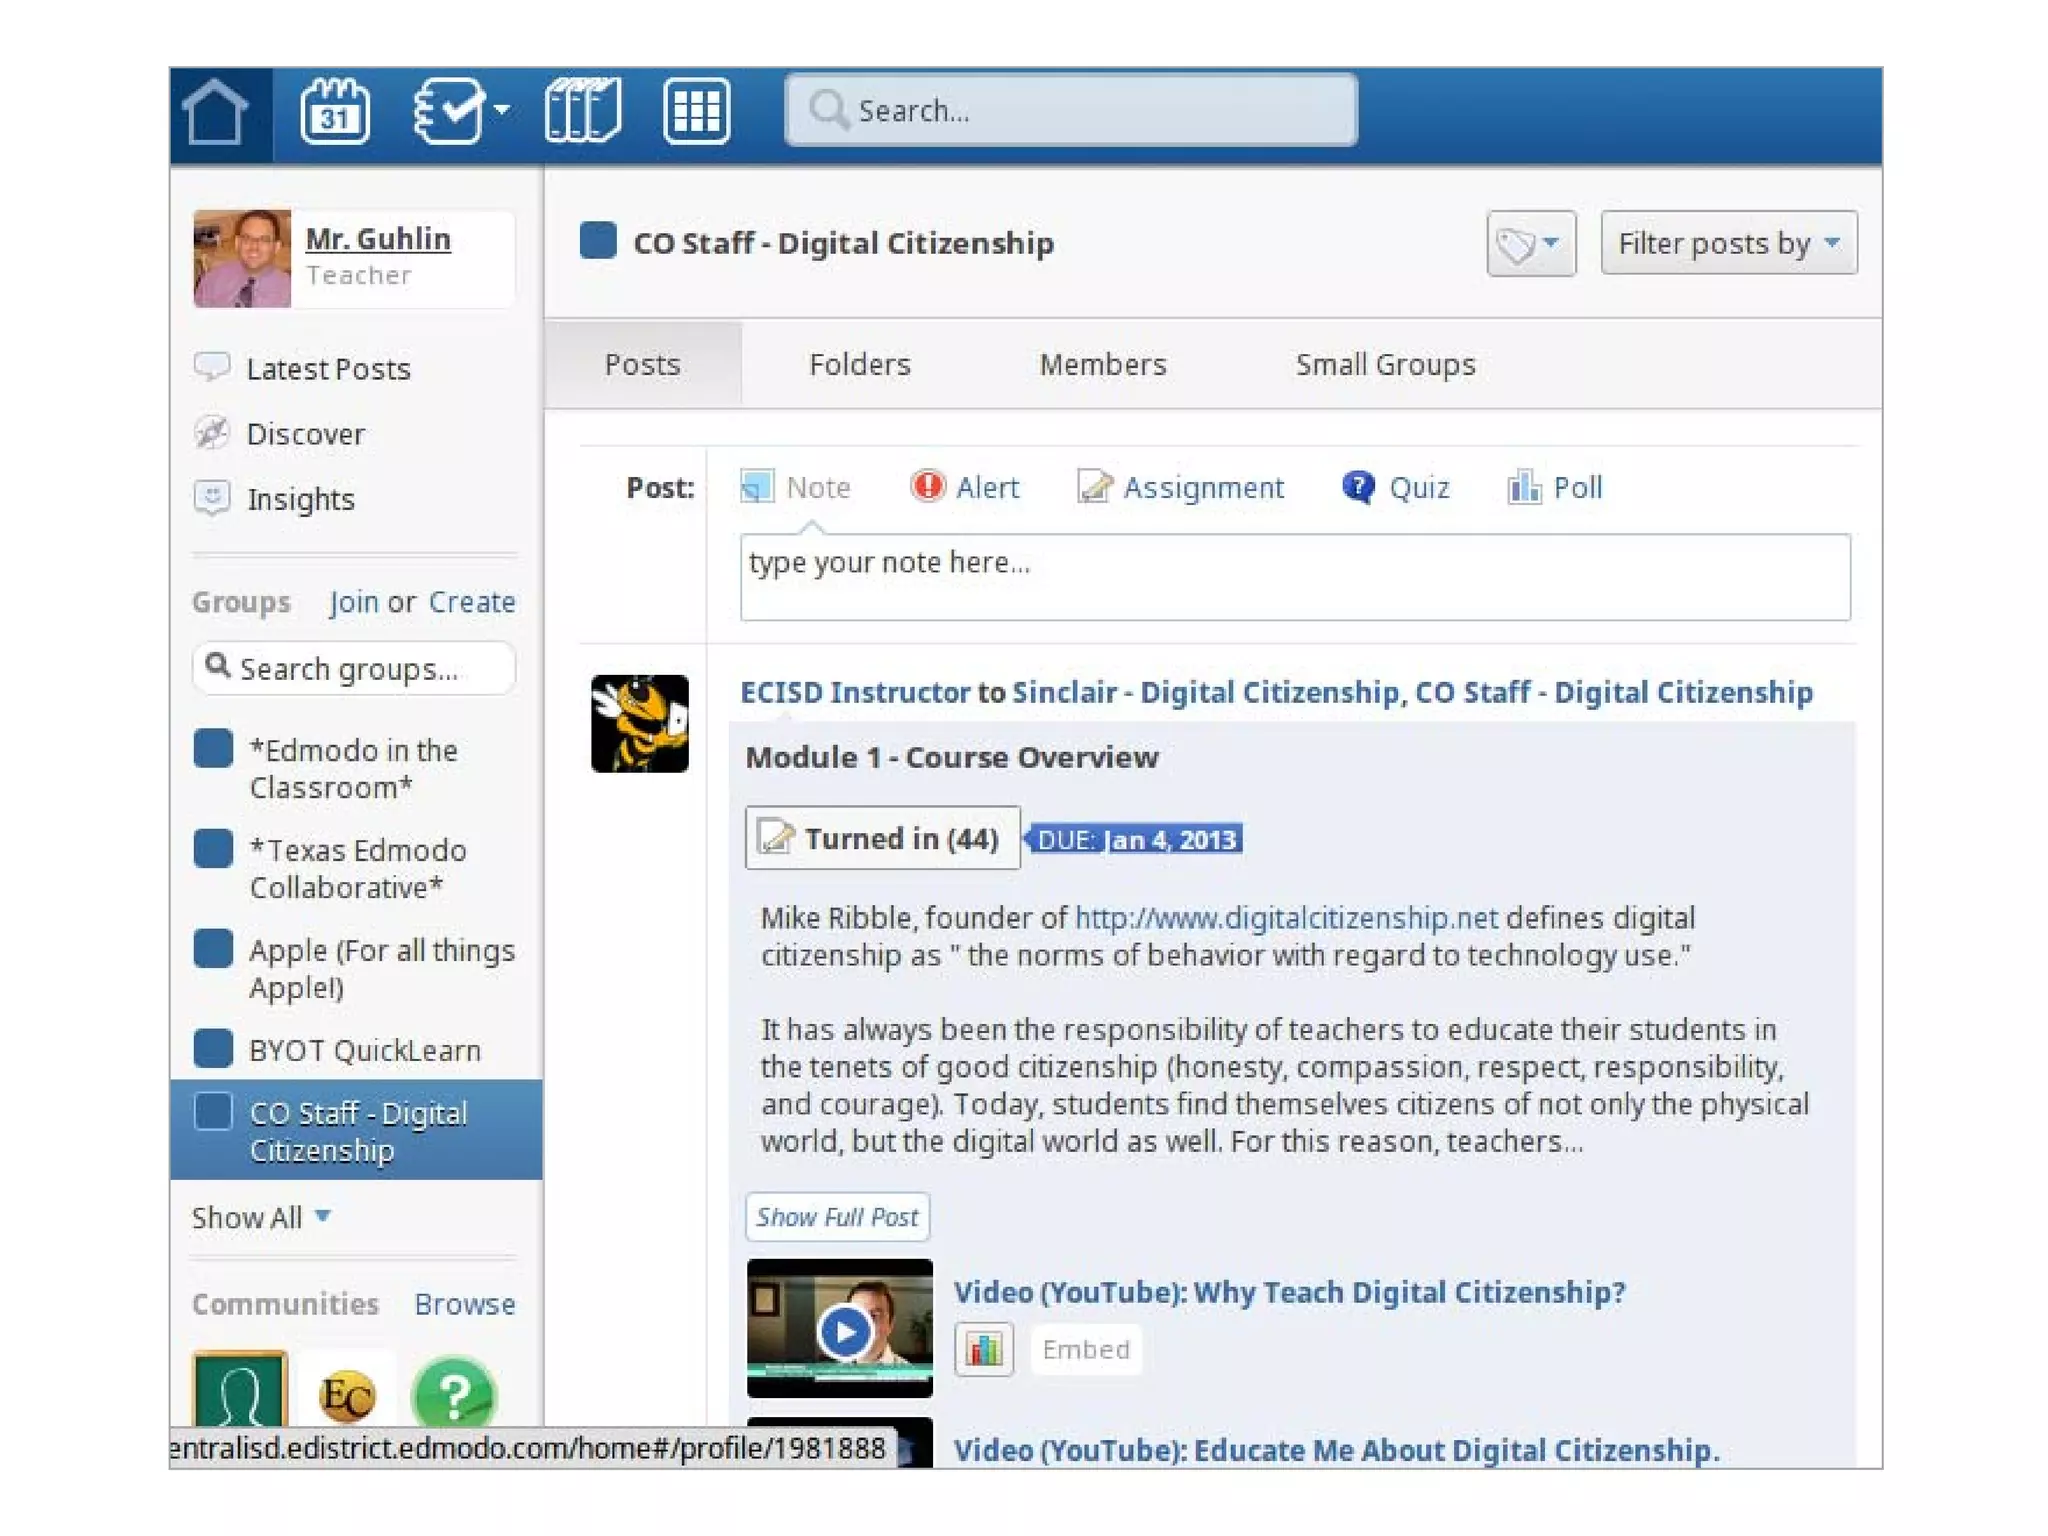The width and height of the screenshot is (2048, 1536).
Task: Expand the Show All groups list
Action: click(260, 1217)
